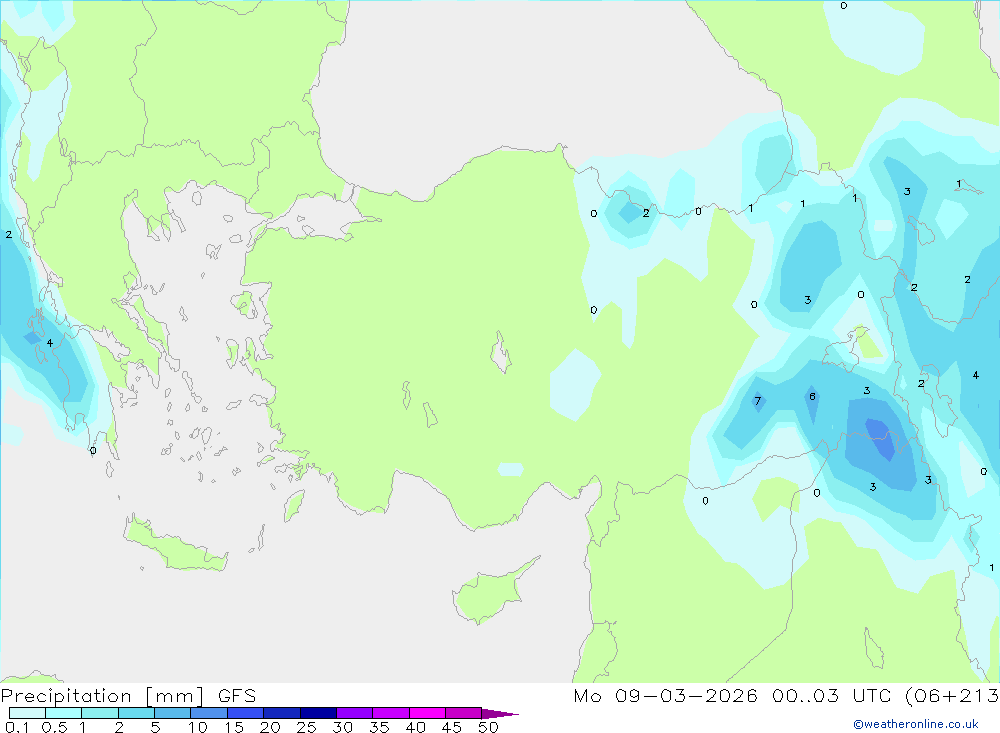Screen dimensions: 1000x733
Task: Select the 5–10 mm legend color swatch
Action: (x=172, y=713)
